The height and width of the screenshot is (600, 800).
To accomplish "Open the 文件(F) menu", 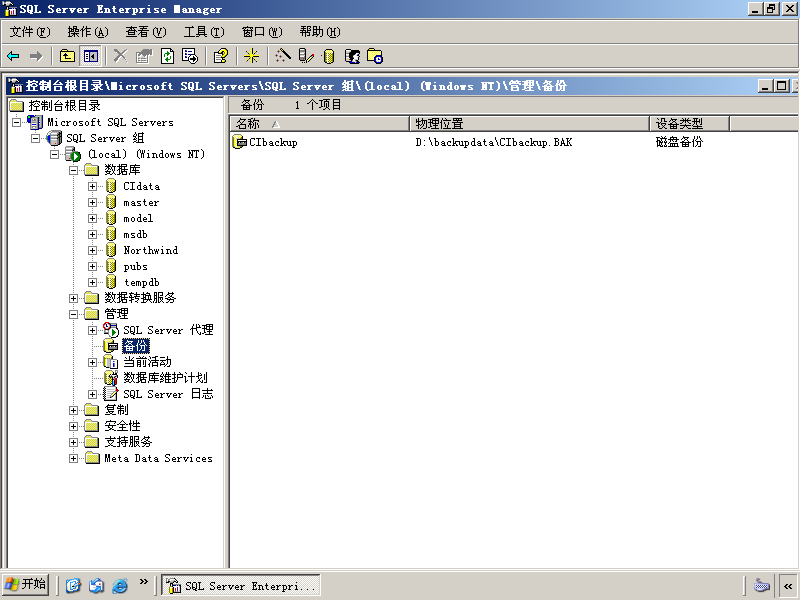I will coord(30,32).
